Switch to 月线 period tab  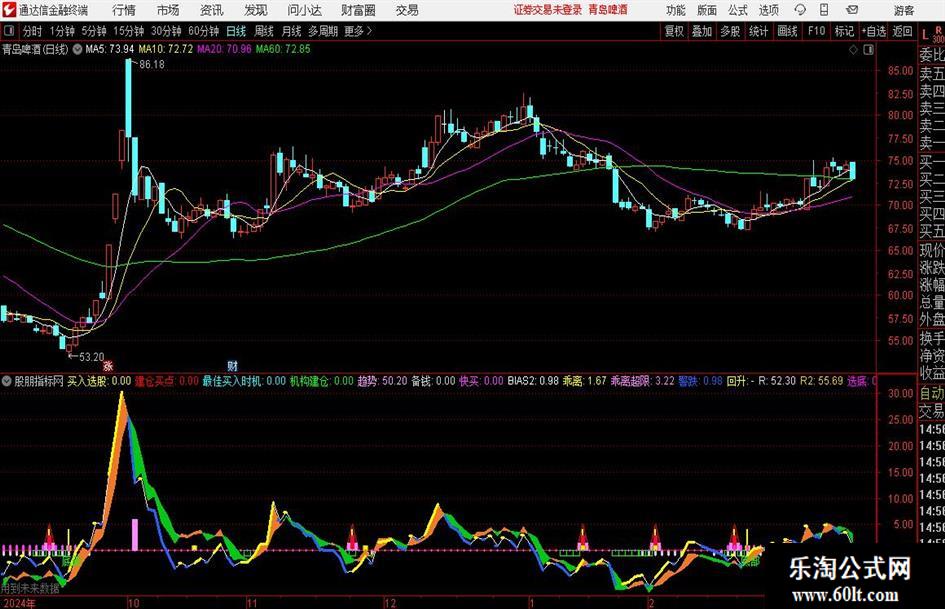(x=292, y=31)
